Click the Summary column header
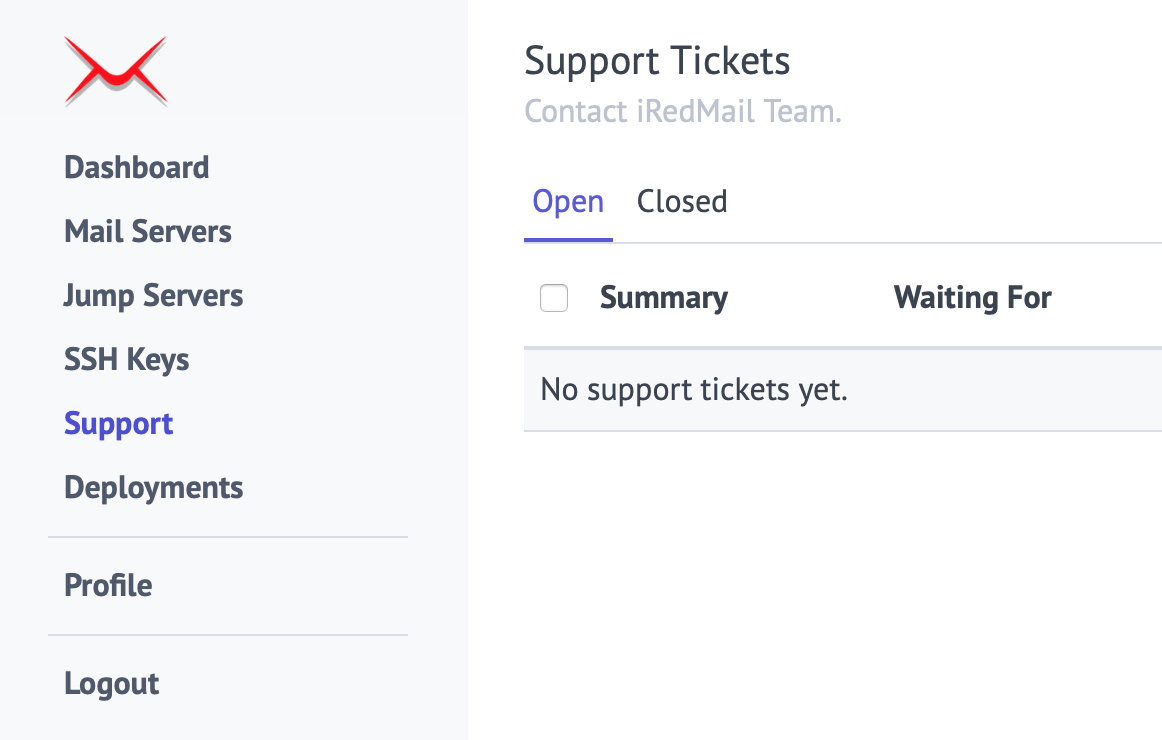 (x=664, y=298)
